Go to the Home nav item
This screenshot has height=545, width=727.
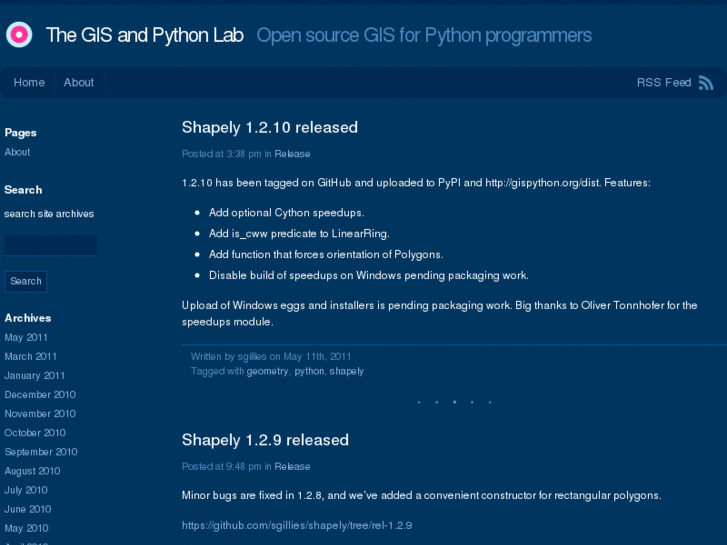[x=29, y=83]
